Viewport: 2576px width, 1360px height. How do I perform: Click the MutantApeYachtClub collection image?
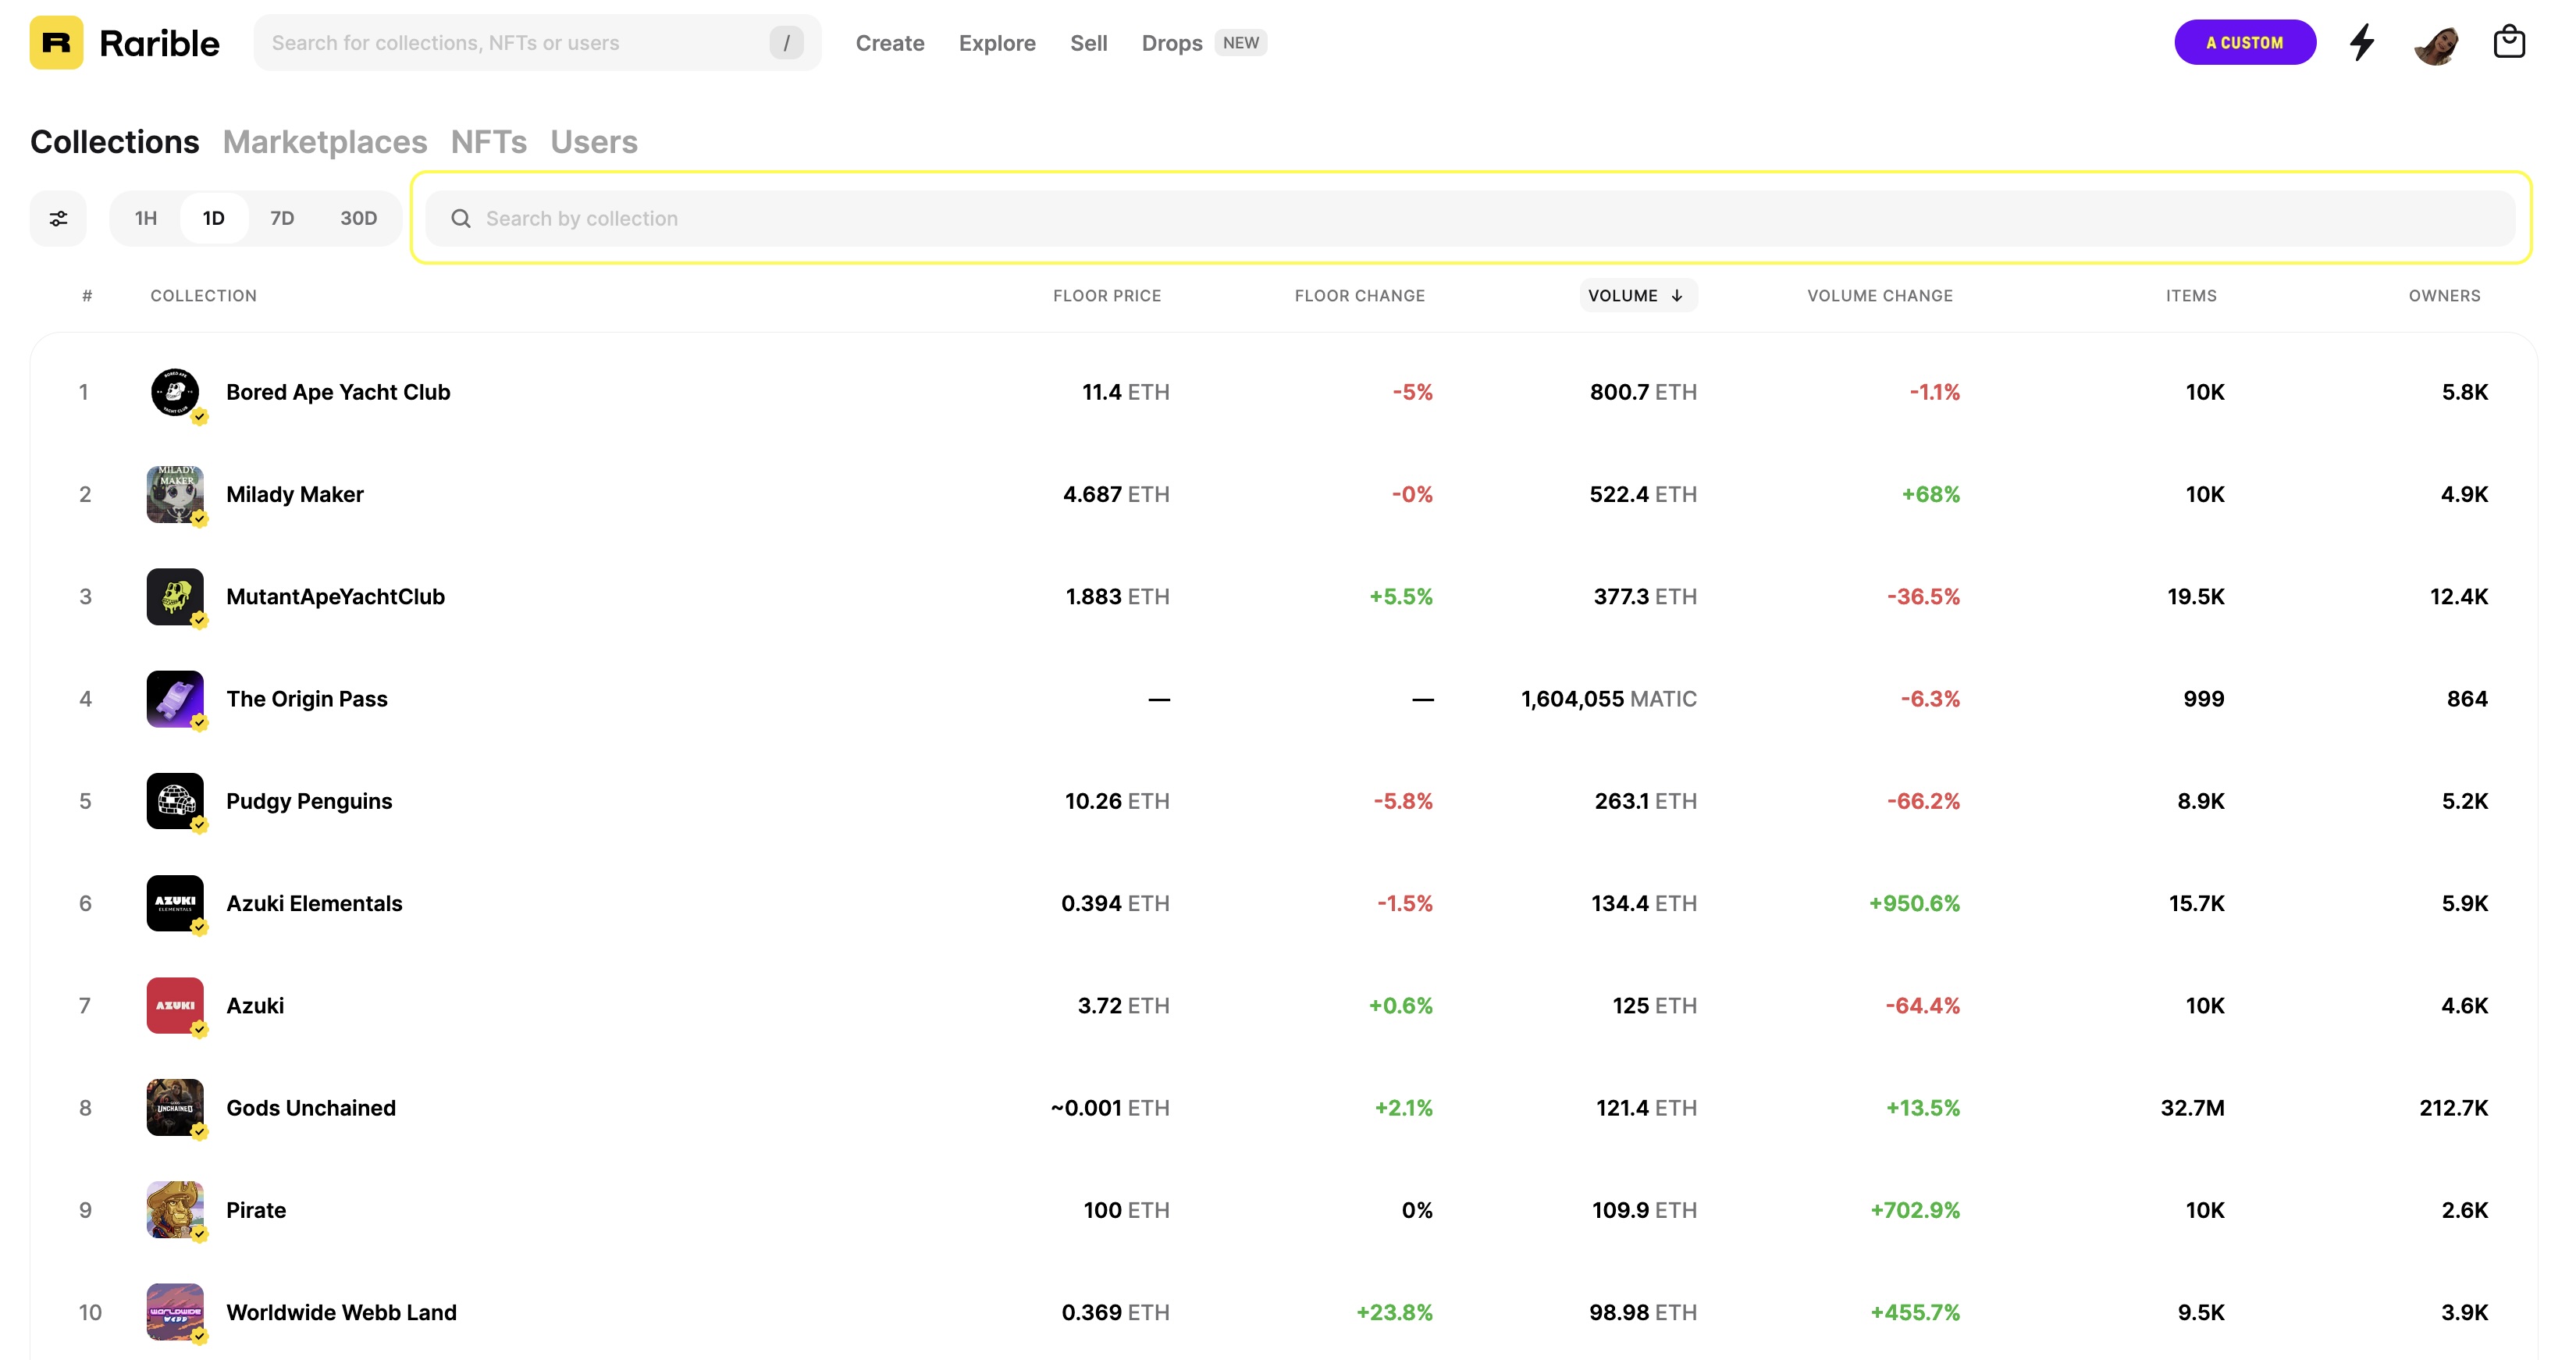coord(175,596)
